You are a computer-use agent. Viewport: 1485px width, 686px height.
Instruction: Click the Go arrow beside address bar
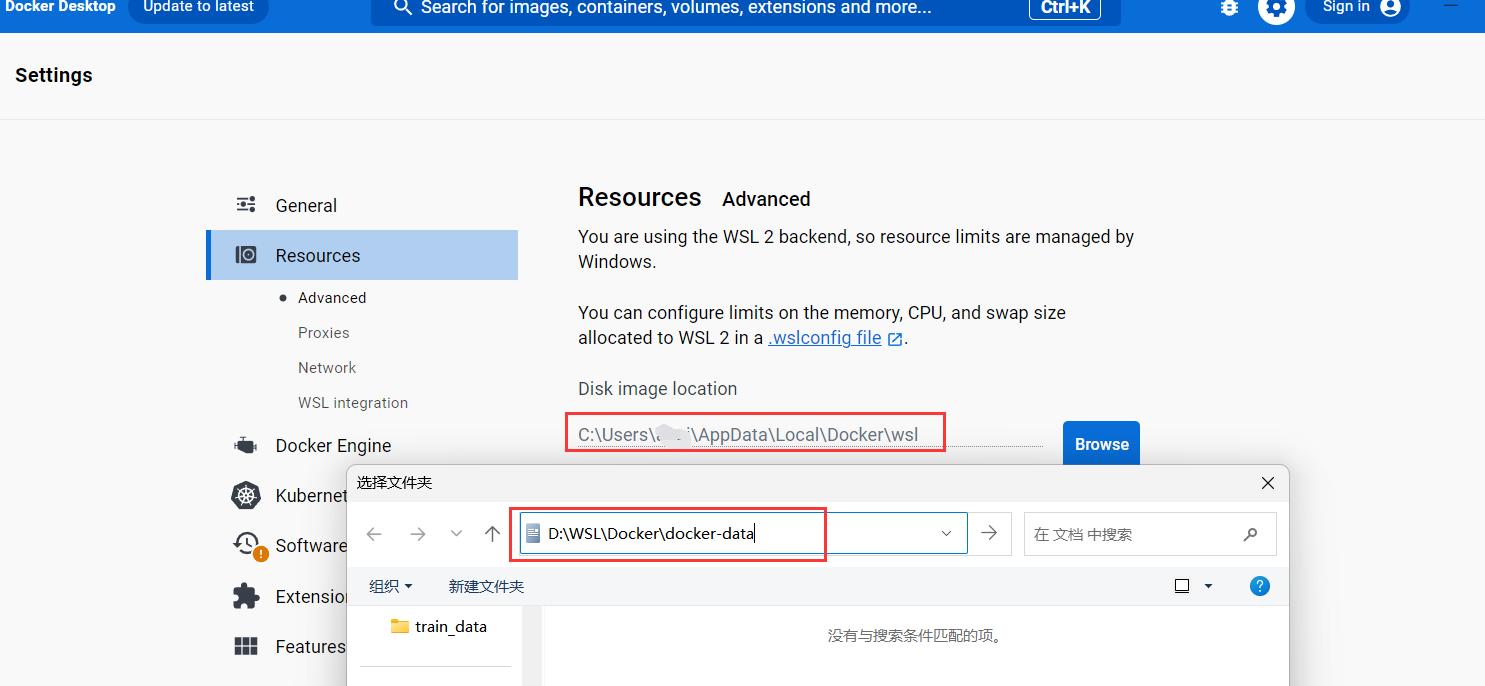tap(989, 533)
